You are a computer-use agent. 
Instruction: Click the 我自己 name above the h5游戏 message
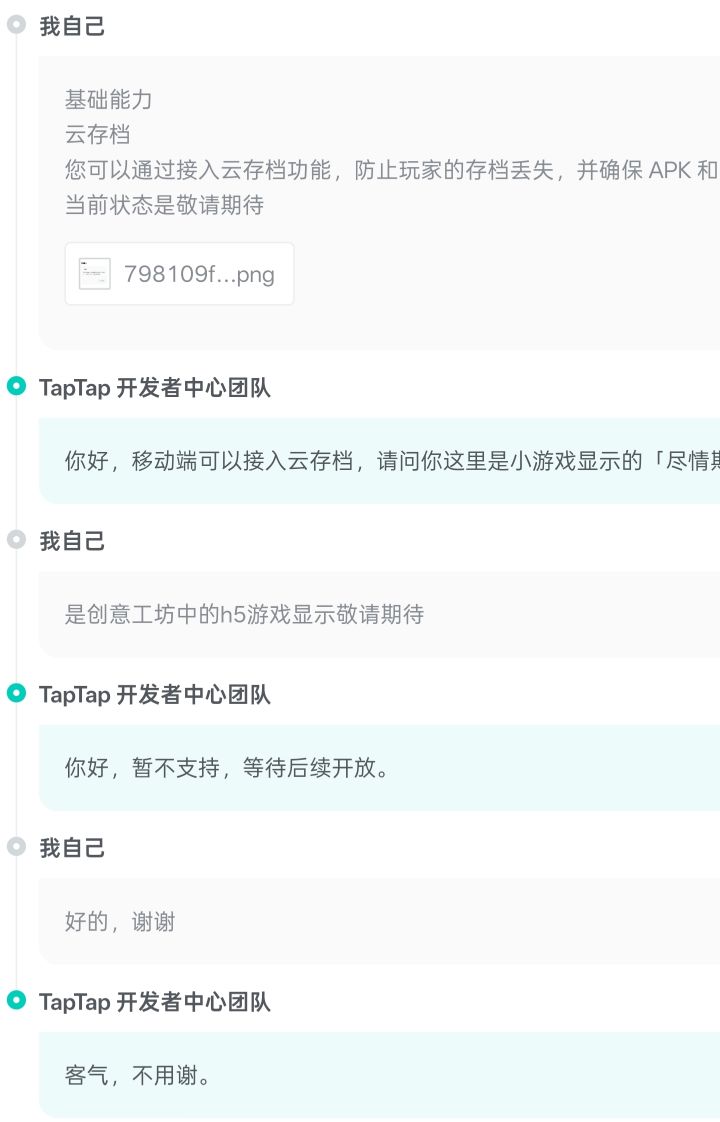(x=72, y=541)
